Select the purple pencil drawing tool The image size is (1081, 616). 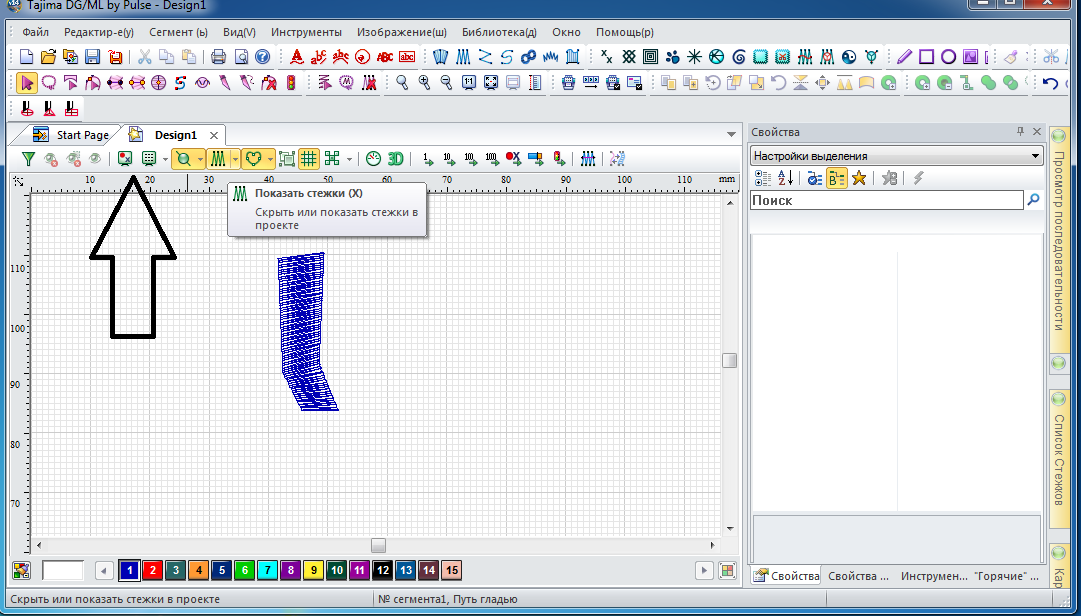[904, 57]
